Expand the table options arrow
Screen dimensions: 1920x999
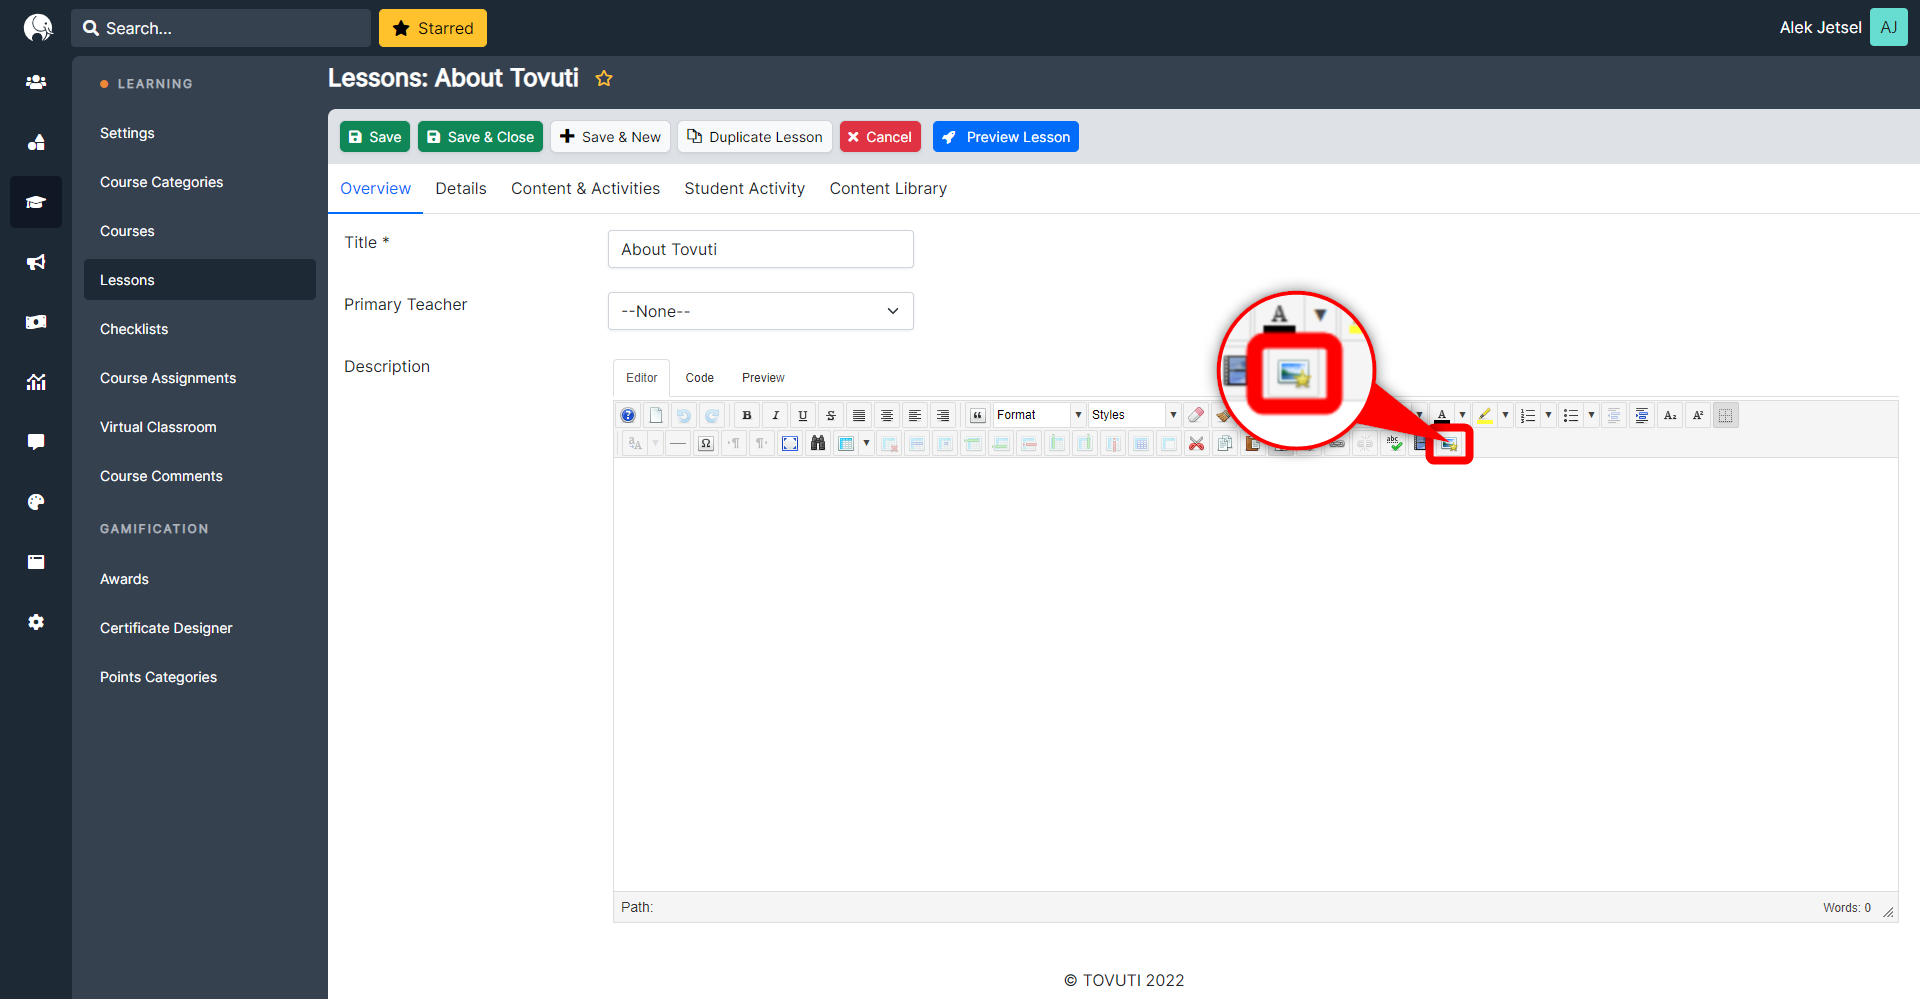[866, 443]
